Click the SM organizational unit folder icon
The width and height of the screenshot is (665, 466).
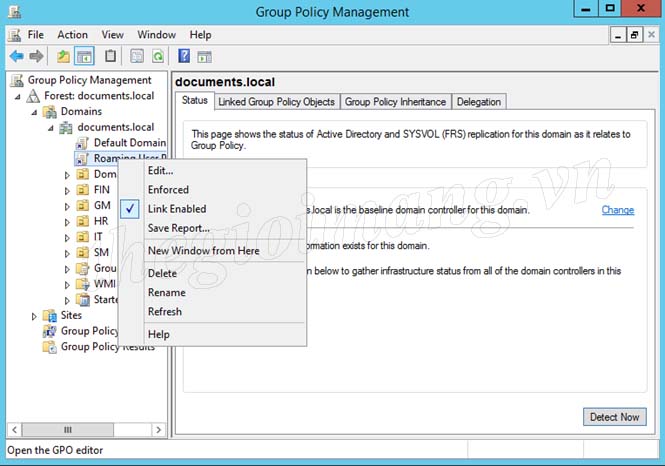83,252
